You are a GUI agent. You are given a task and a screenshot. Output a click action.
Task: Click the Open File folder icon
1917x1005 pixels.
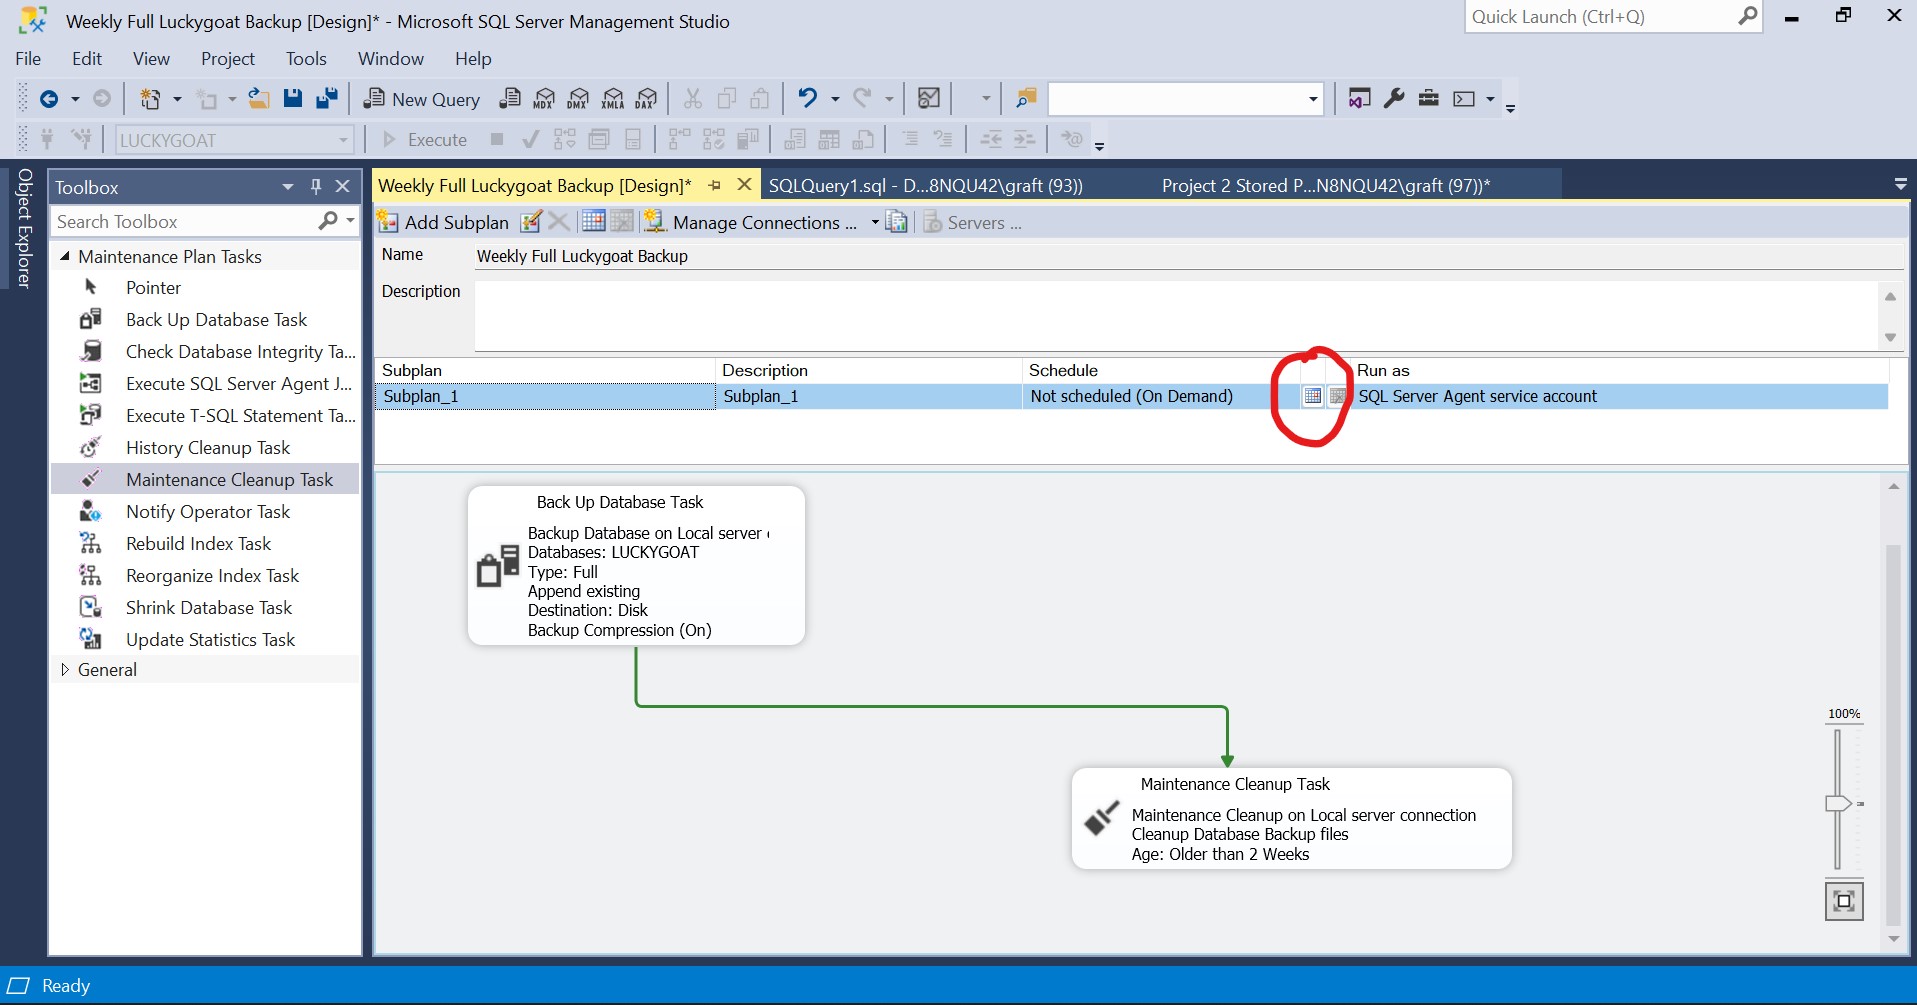click(259, 98)
